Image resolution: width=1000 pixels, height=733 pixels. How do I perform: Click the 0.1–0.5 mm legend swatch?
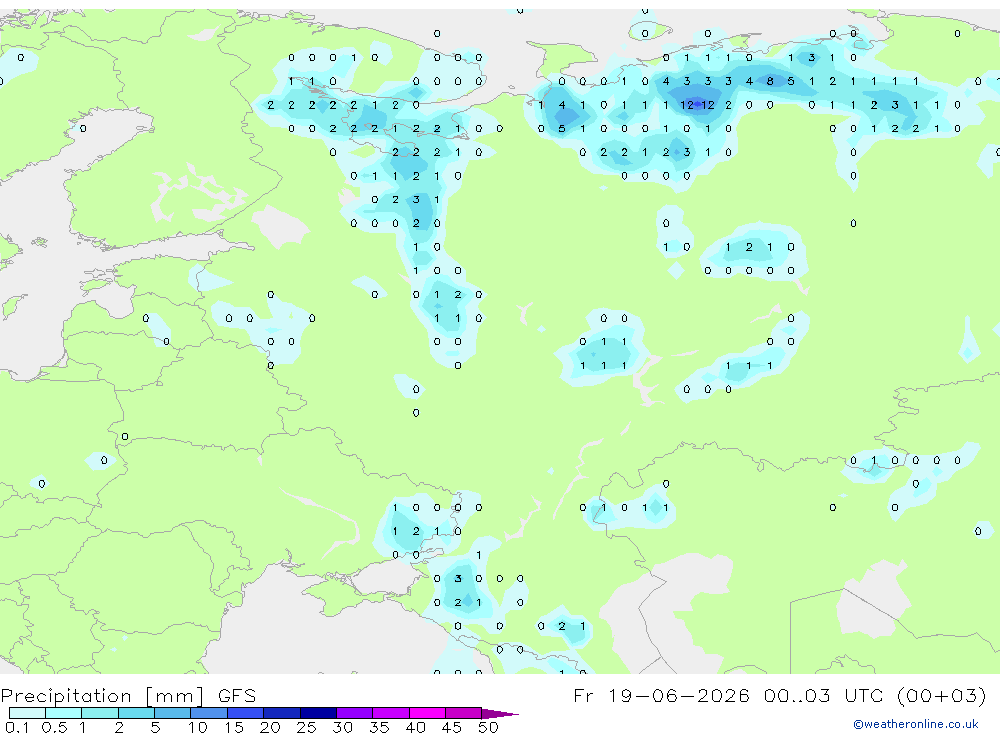(x=27, y=713)
